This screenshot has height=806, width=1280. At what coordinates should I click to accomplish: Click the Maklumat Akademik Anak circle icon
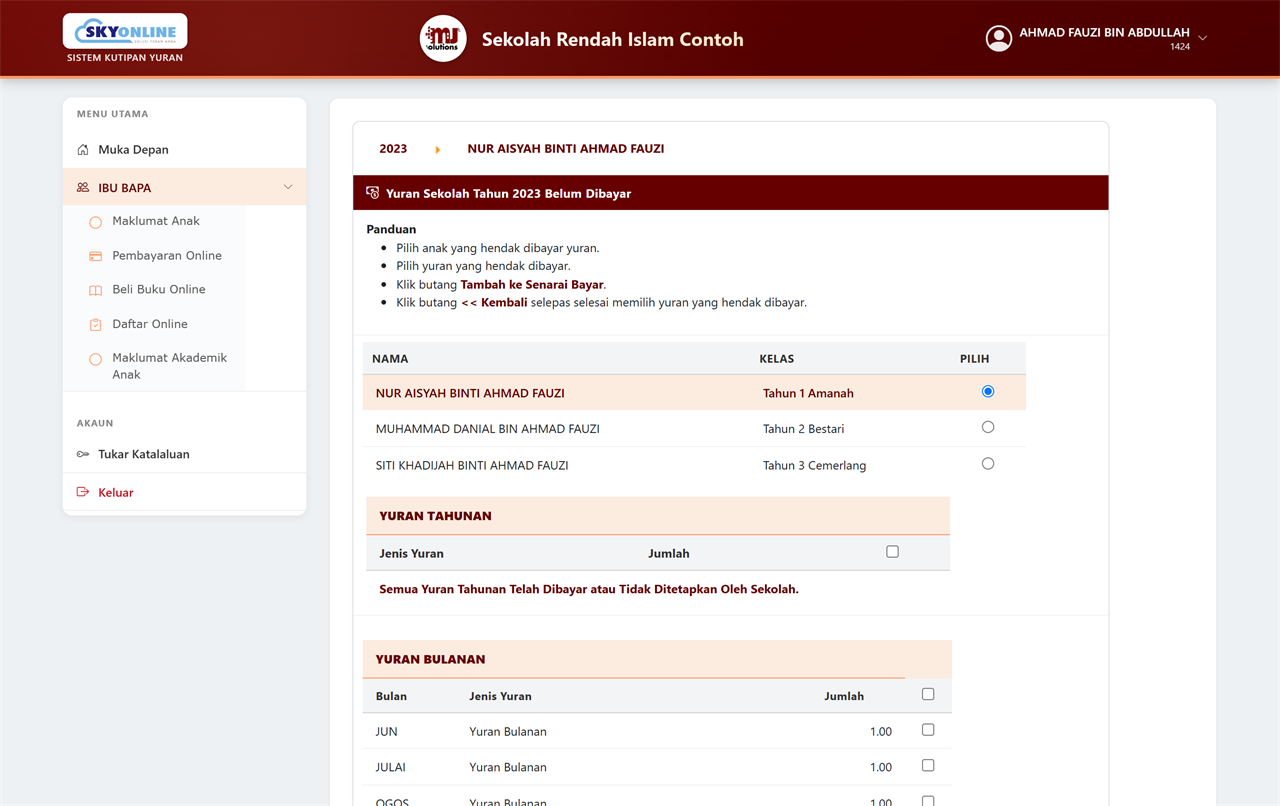pyautogui.click(x=96, y=359)
